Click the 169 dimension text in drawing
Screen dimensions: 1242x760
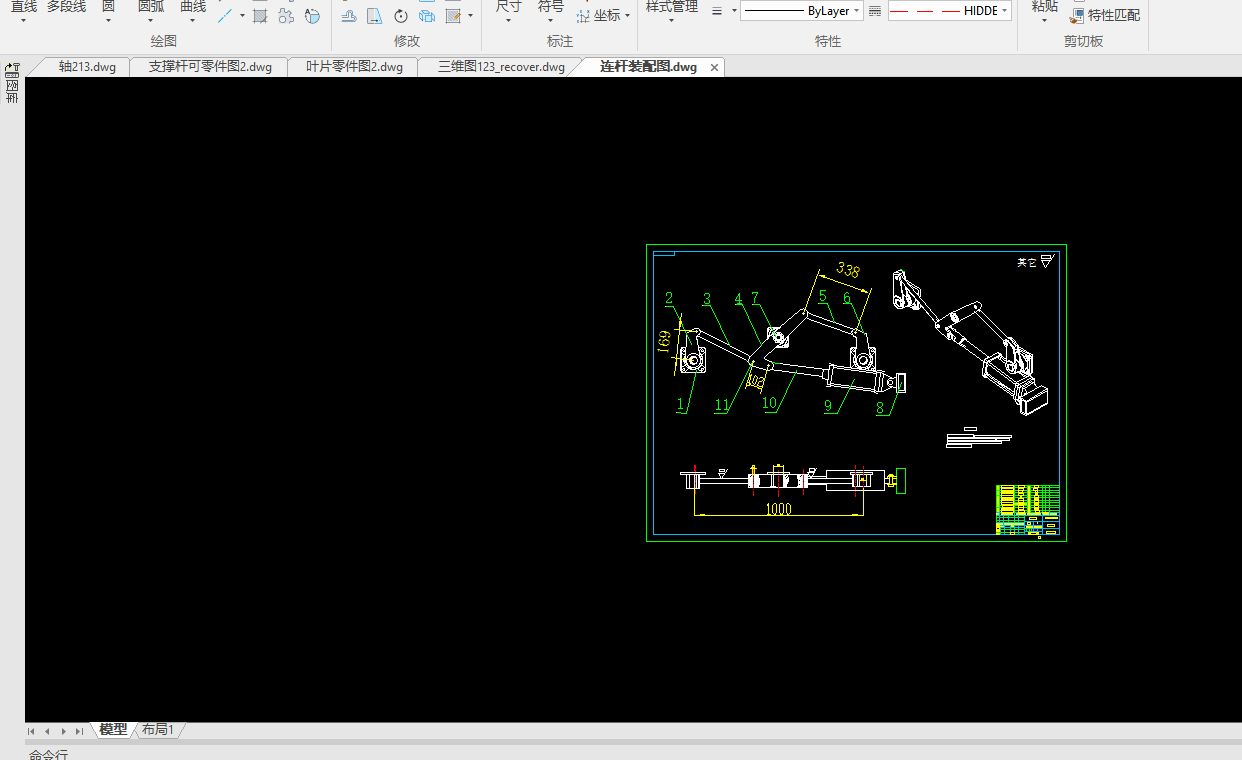664,342
